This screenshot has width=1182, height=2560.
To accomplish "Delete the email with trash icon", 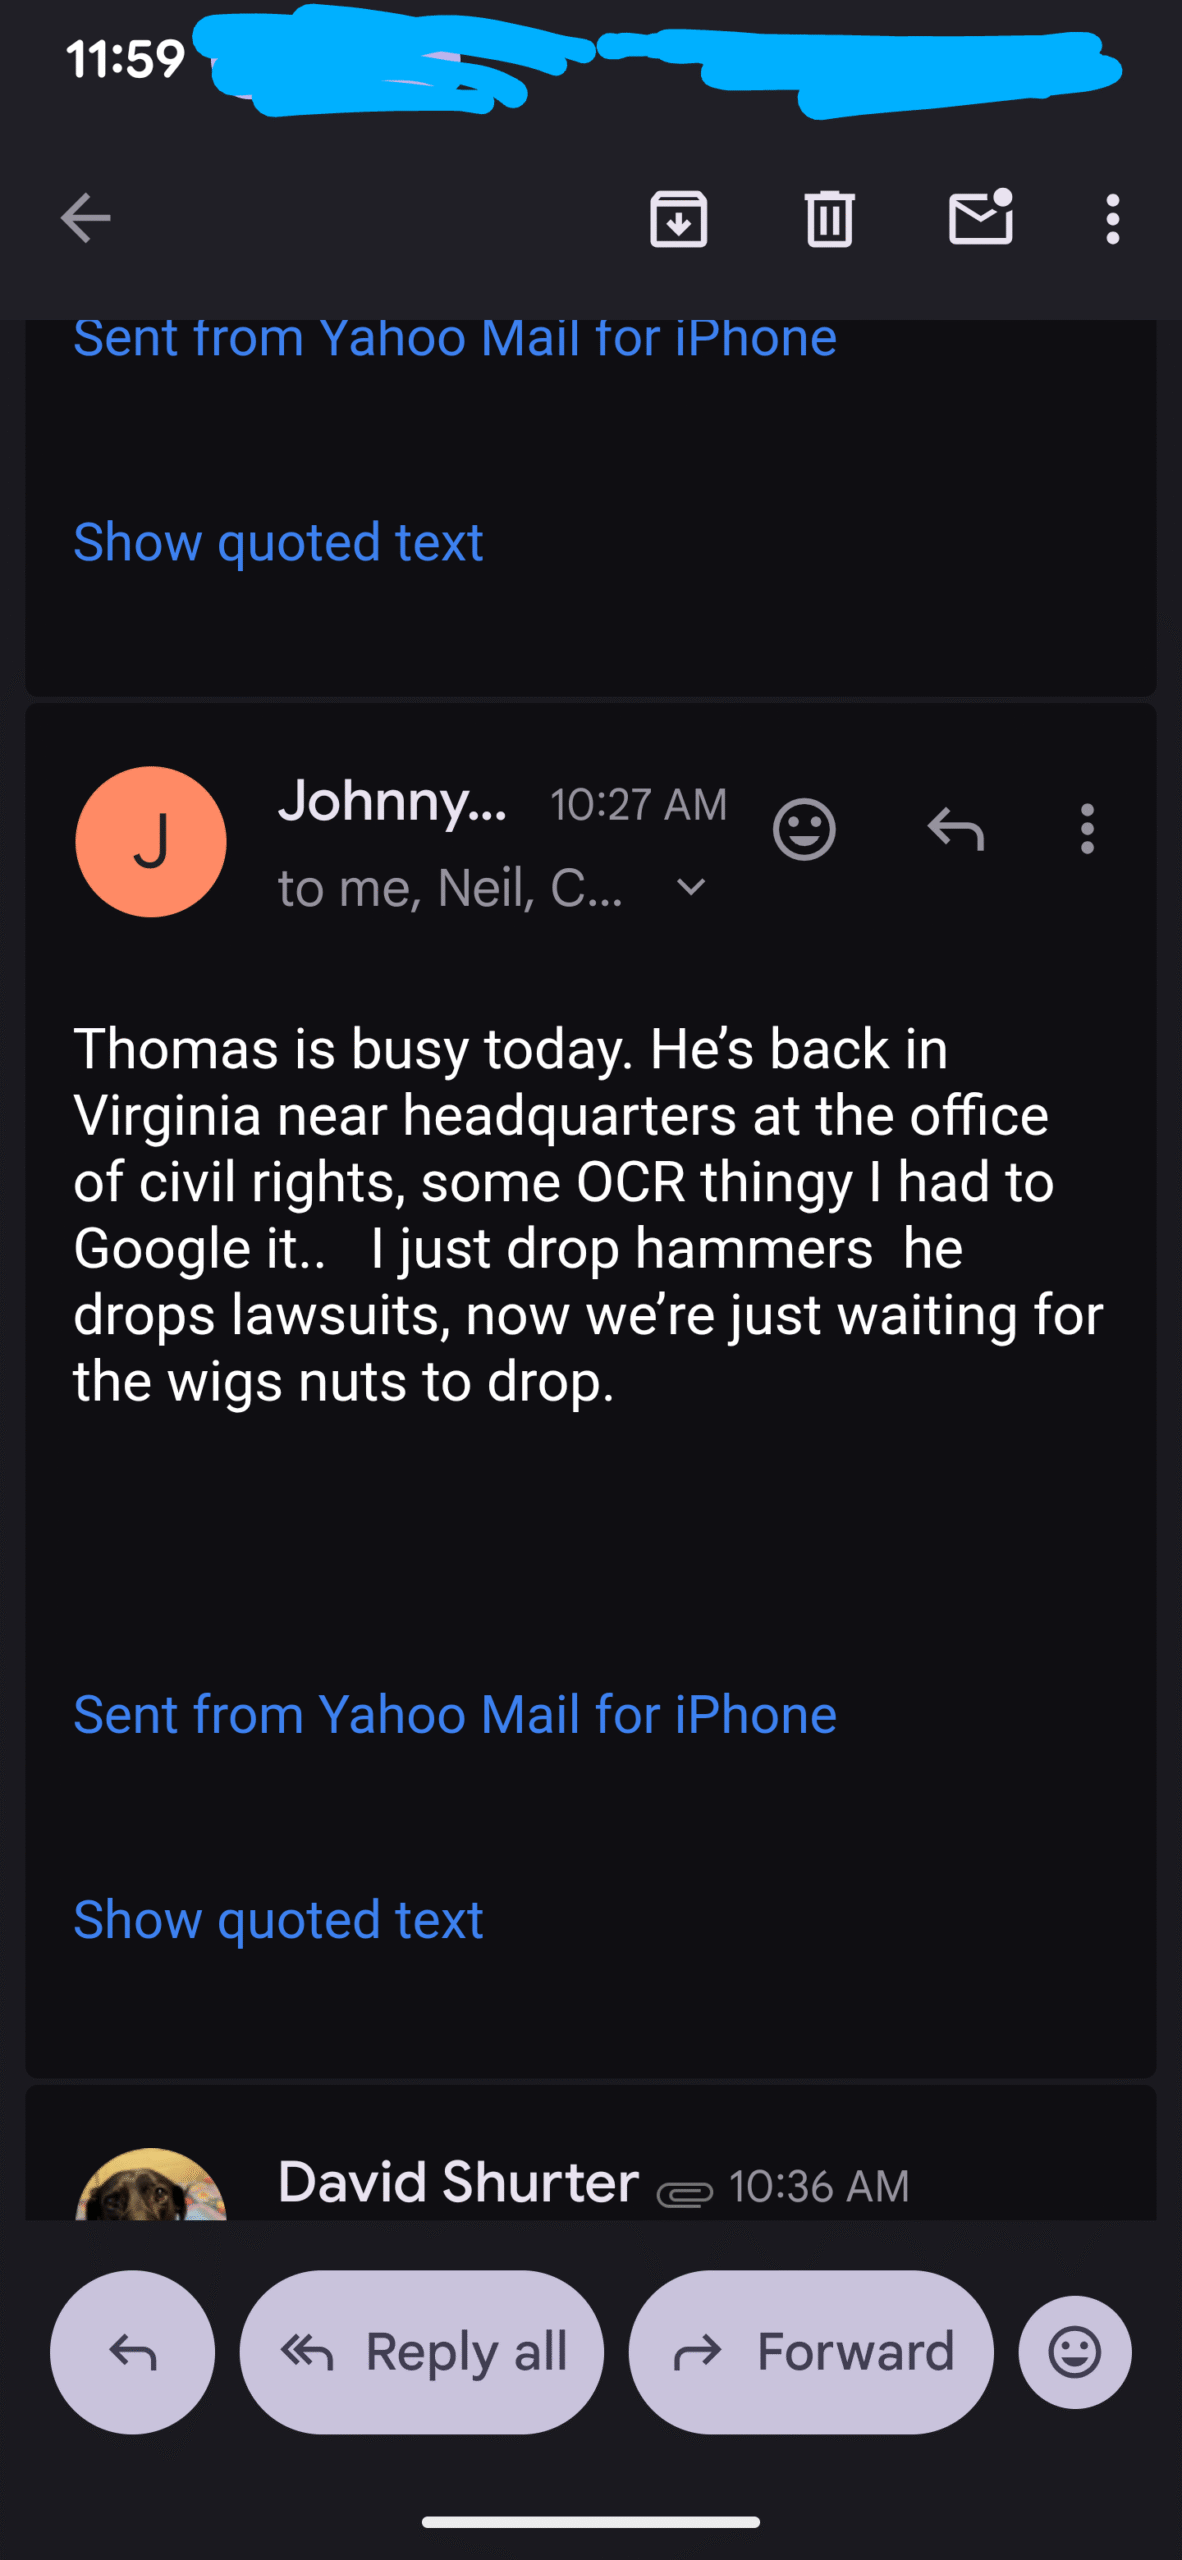I will (829, 218).
